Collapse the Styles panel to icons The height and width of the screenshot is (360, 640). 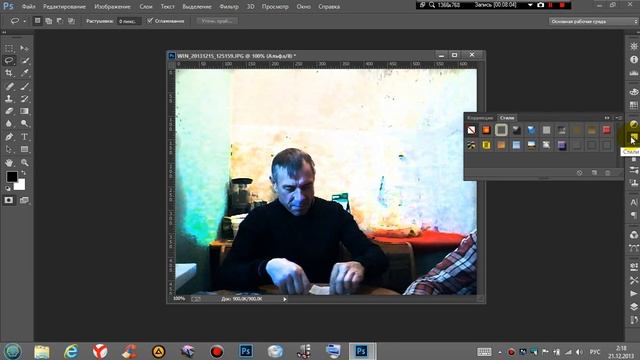(x=607, y=118)
